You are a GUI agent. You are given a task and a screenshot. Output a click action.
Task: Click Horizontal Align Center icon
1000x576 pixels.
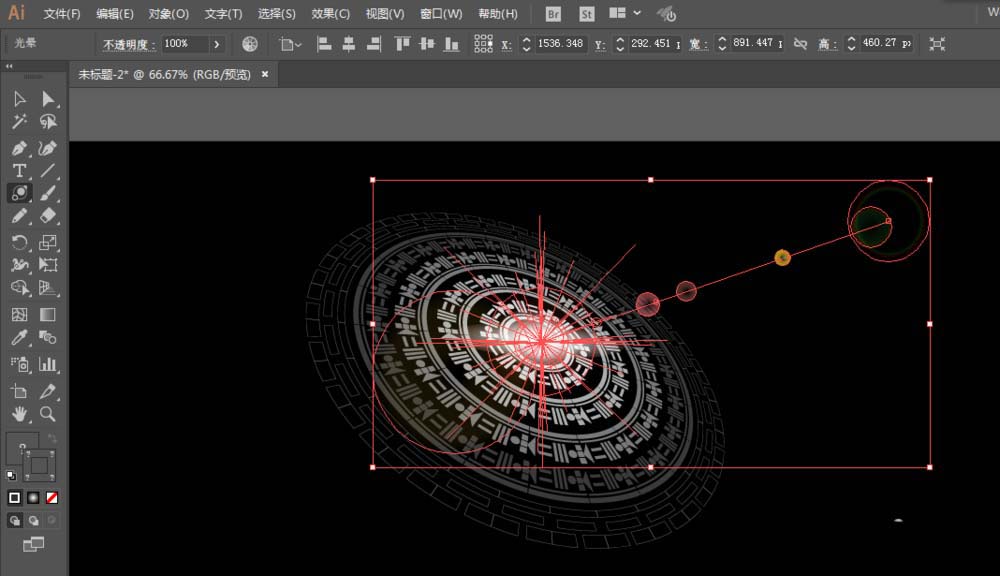point(349,43)
